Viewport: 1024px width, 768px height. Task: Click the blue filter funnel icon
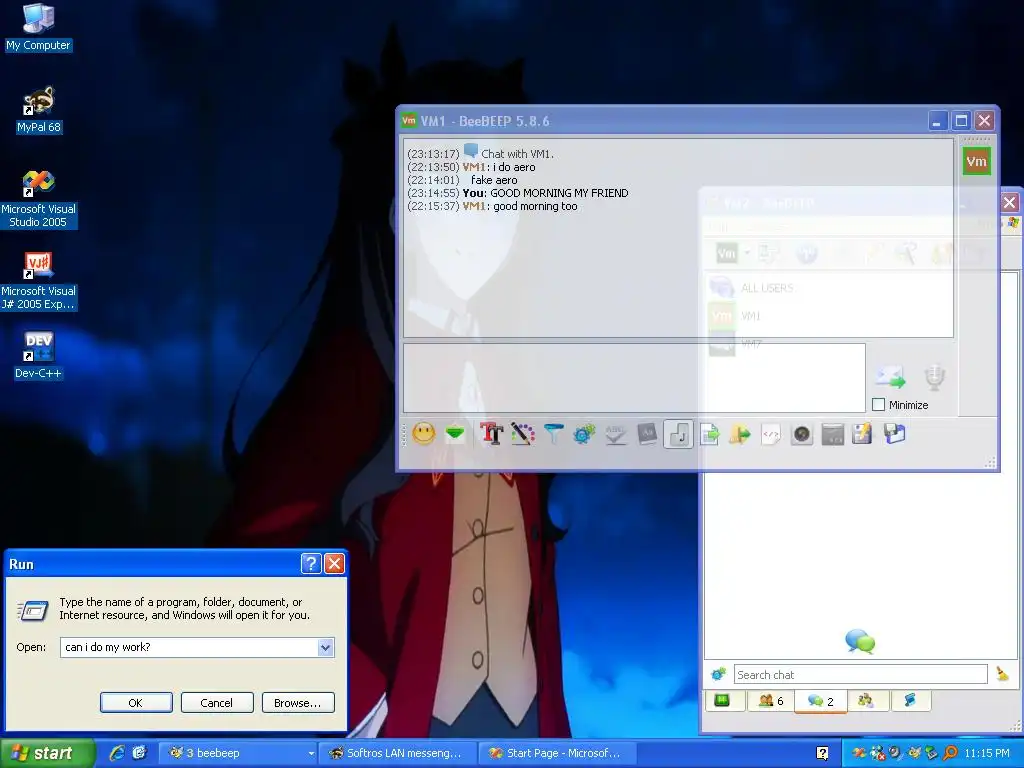[x=553, y=434]
